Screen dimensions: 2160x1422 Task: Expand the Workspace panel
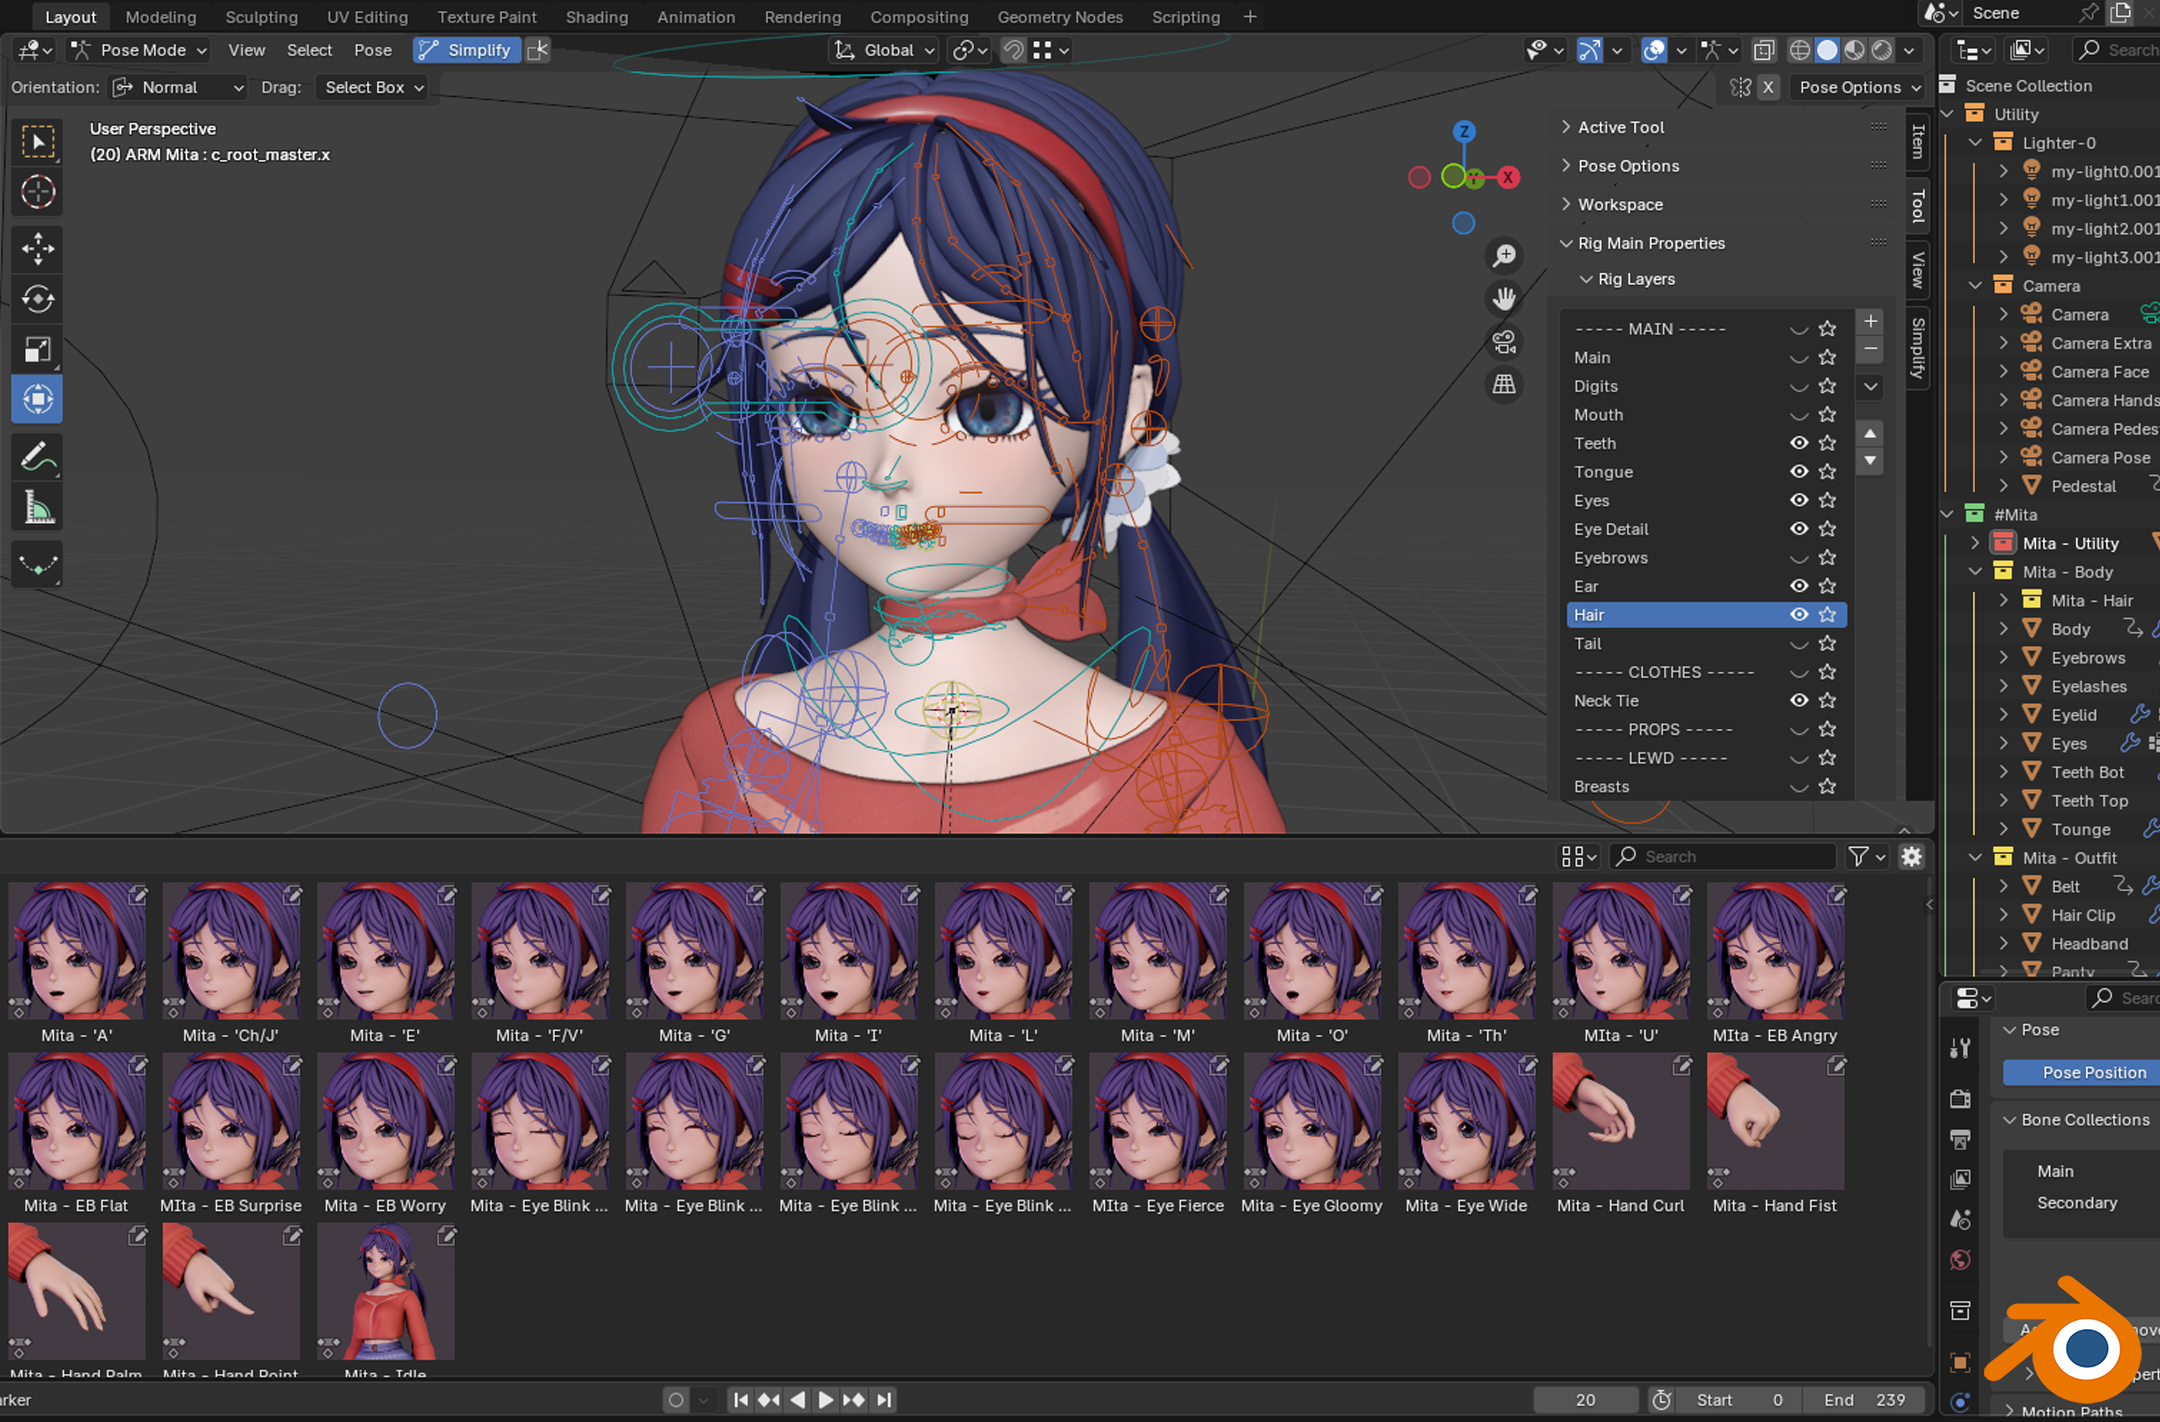click(1620, 204)
